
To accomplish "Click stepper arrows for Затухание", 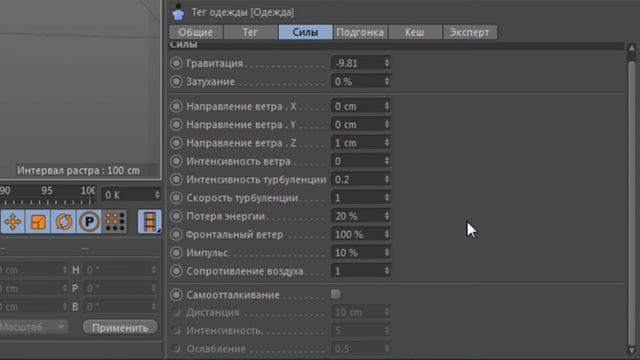I will 387,81.
